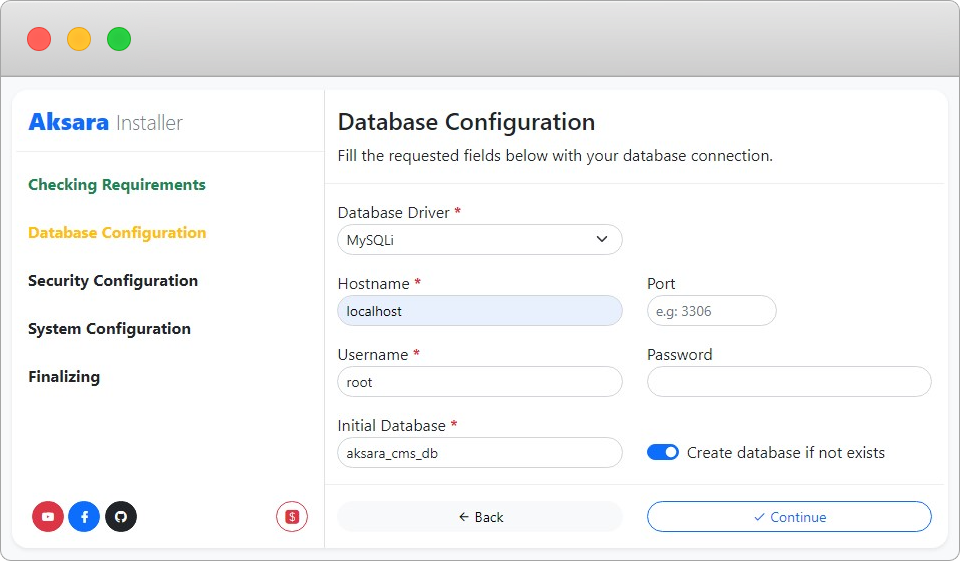Select Database Configuration step in sidebar
The height and width of the screenshot is (561, 960).
click(x=117, y=233)
